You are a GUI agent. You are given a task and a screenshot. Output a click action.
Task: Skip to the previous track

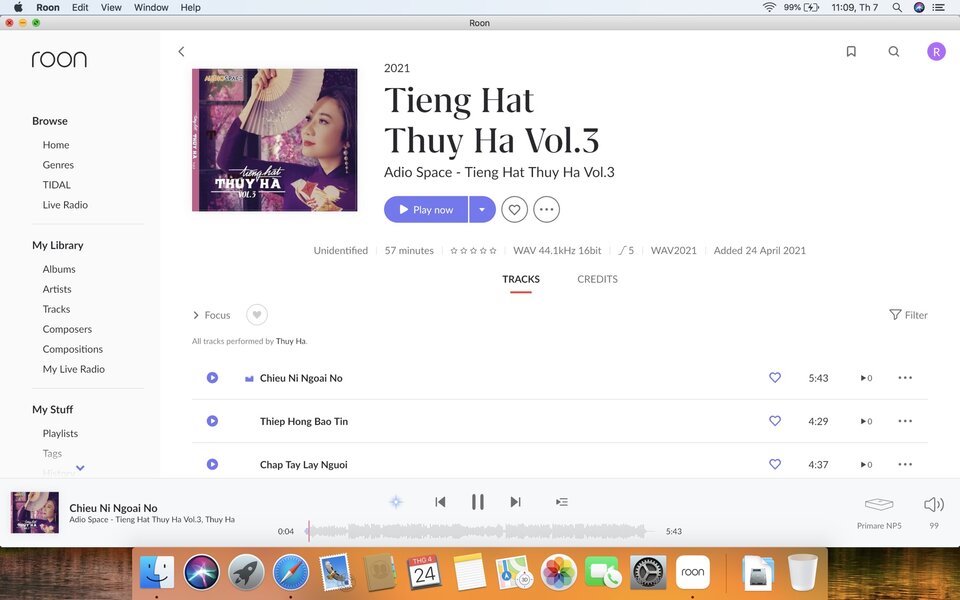click(x=440, y=502)
